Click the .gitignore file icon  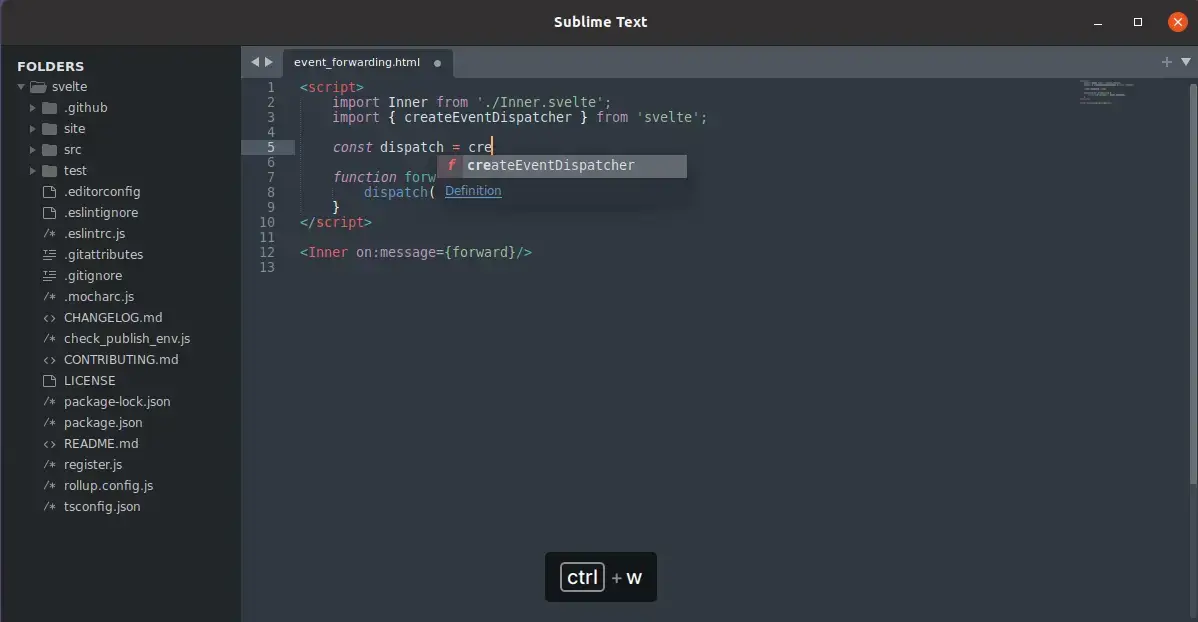[50, 276]
